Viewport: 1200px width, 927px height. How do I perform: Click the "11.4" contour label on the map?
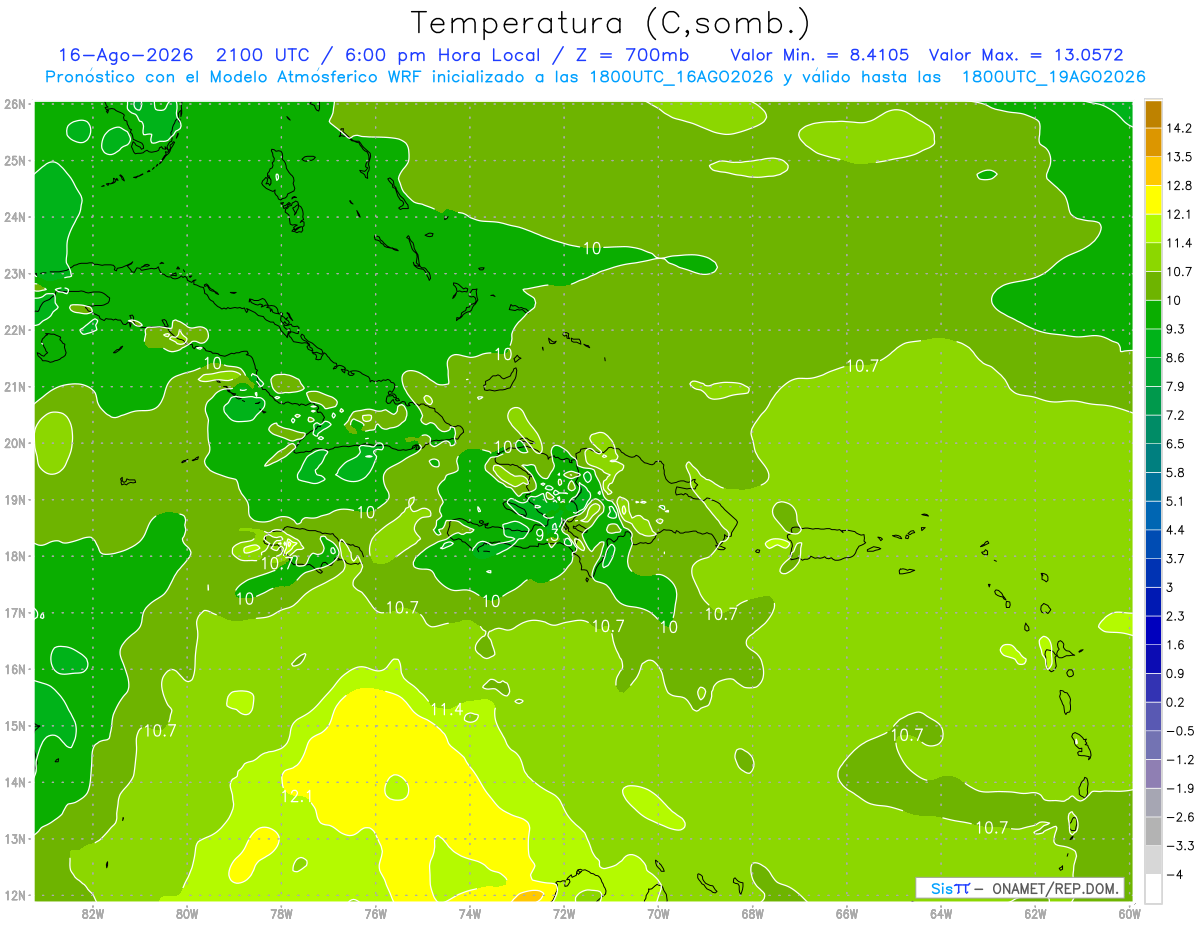click(447, 709)
